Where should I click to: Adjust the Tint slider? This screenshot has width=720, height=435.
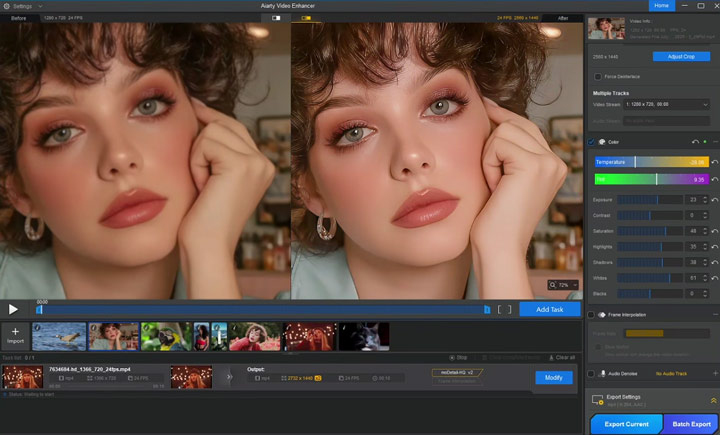click(652, 179)
